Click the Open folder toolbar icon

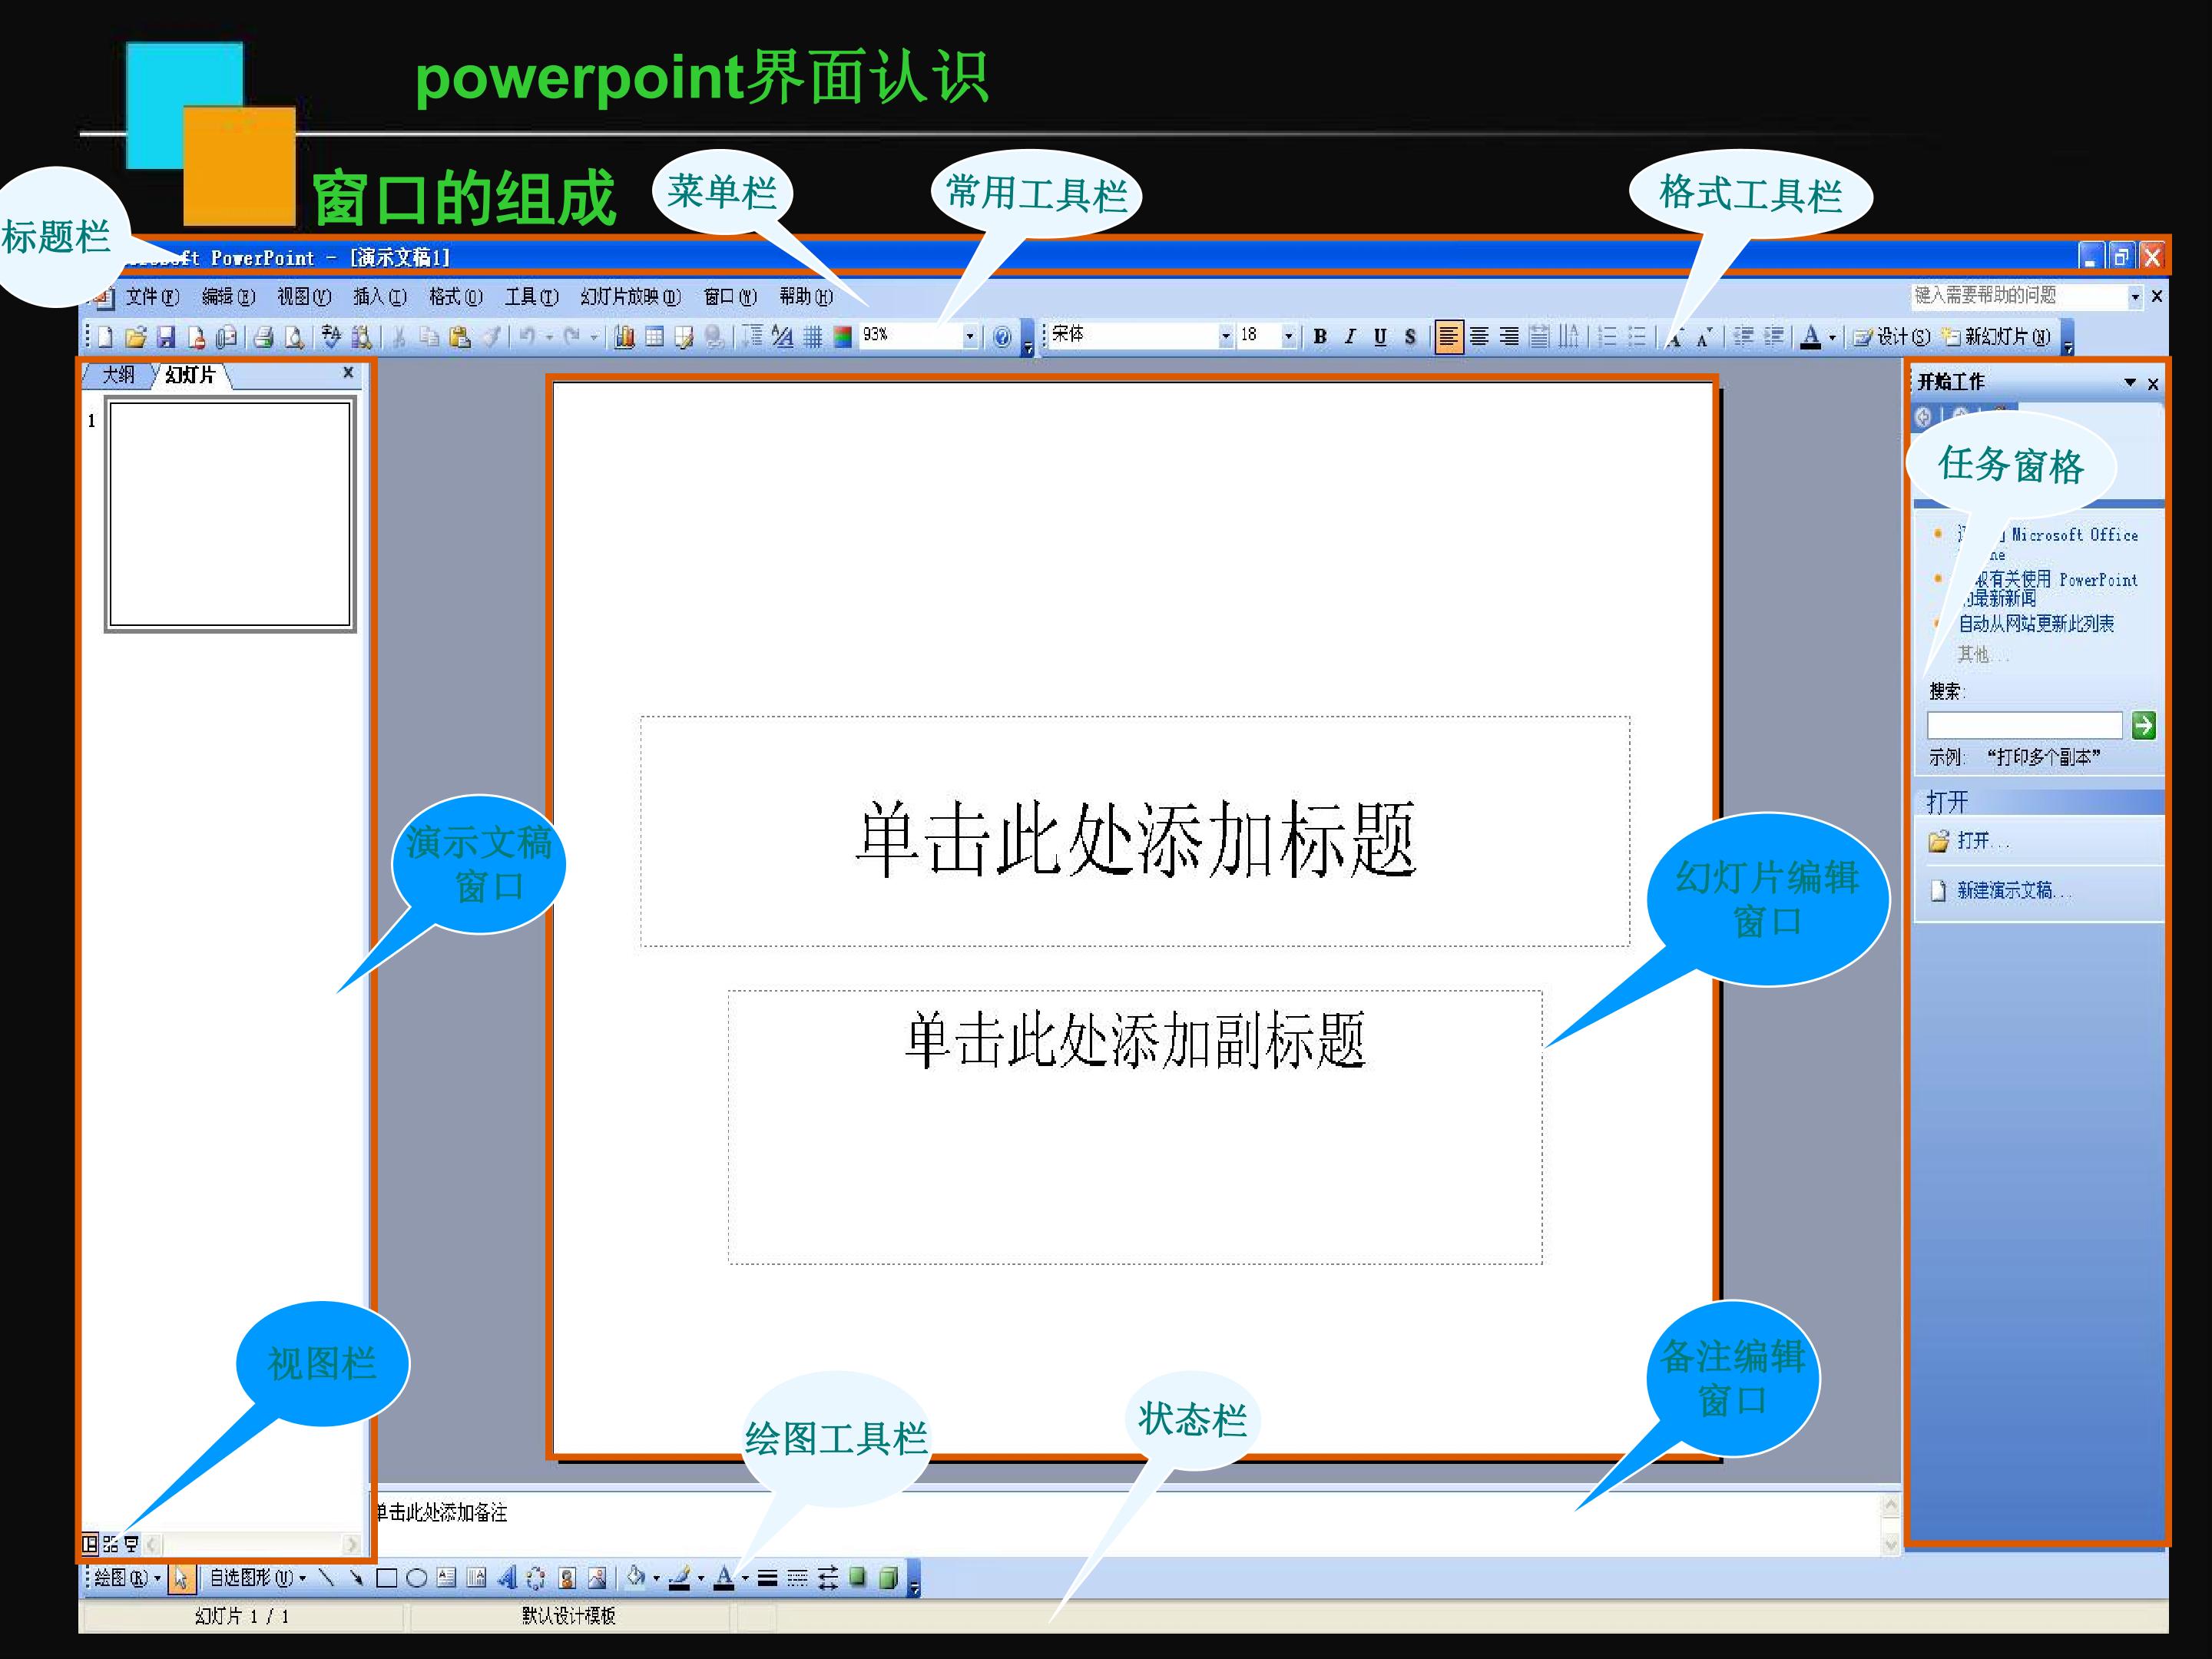click(x=136, y=337)
